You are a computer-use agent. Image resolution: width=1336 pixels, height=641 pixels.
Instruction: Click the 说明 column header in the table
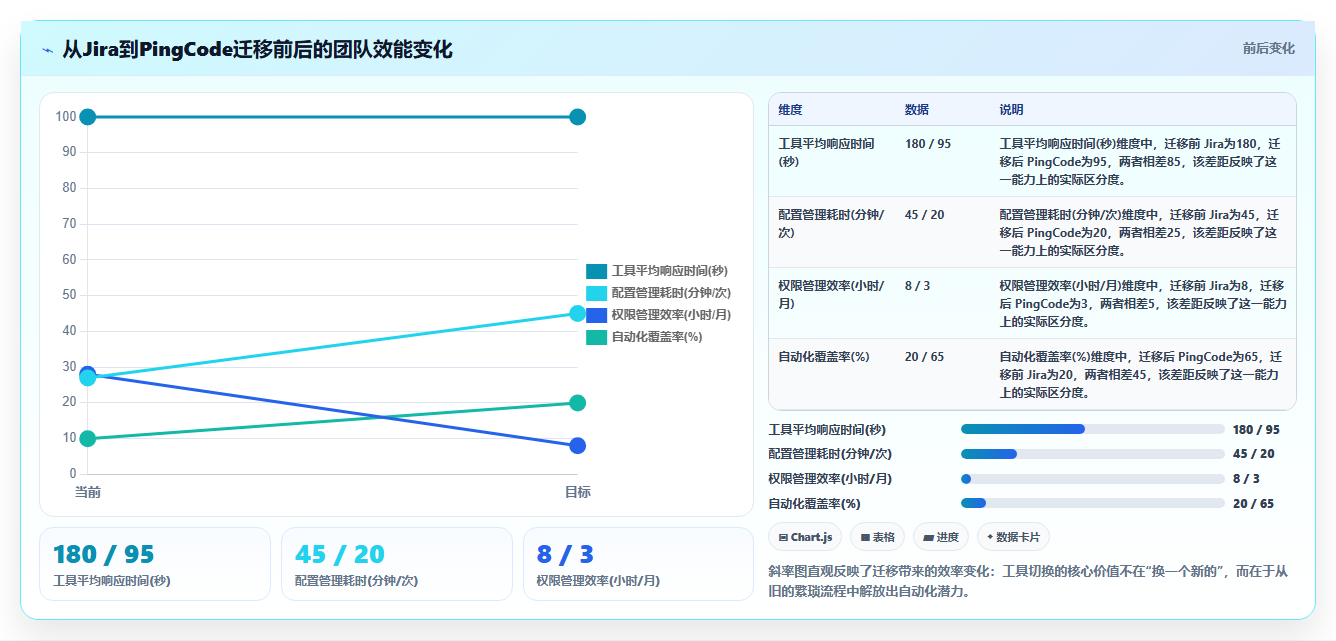(1011, 109)
